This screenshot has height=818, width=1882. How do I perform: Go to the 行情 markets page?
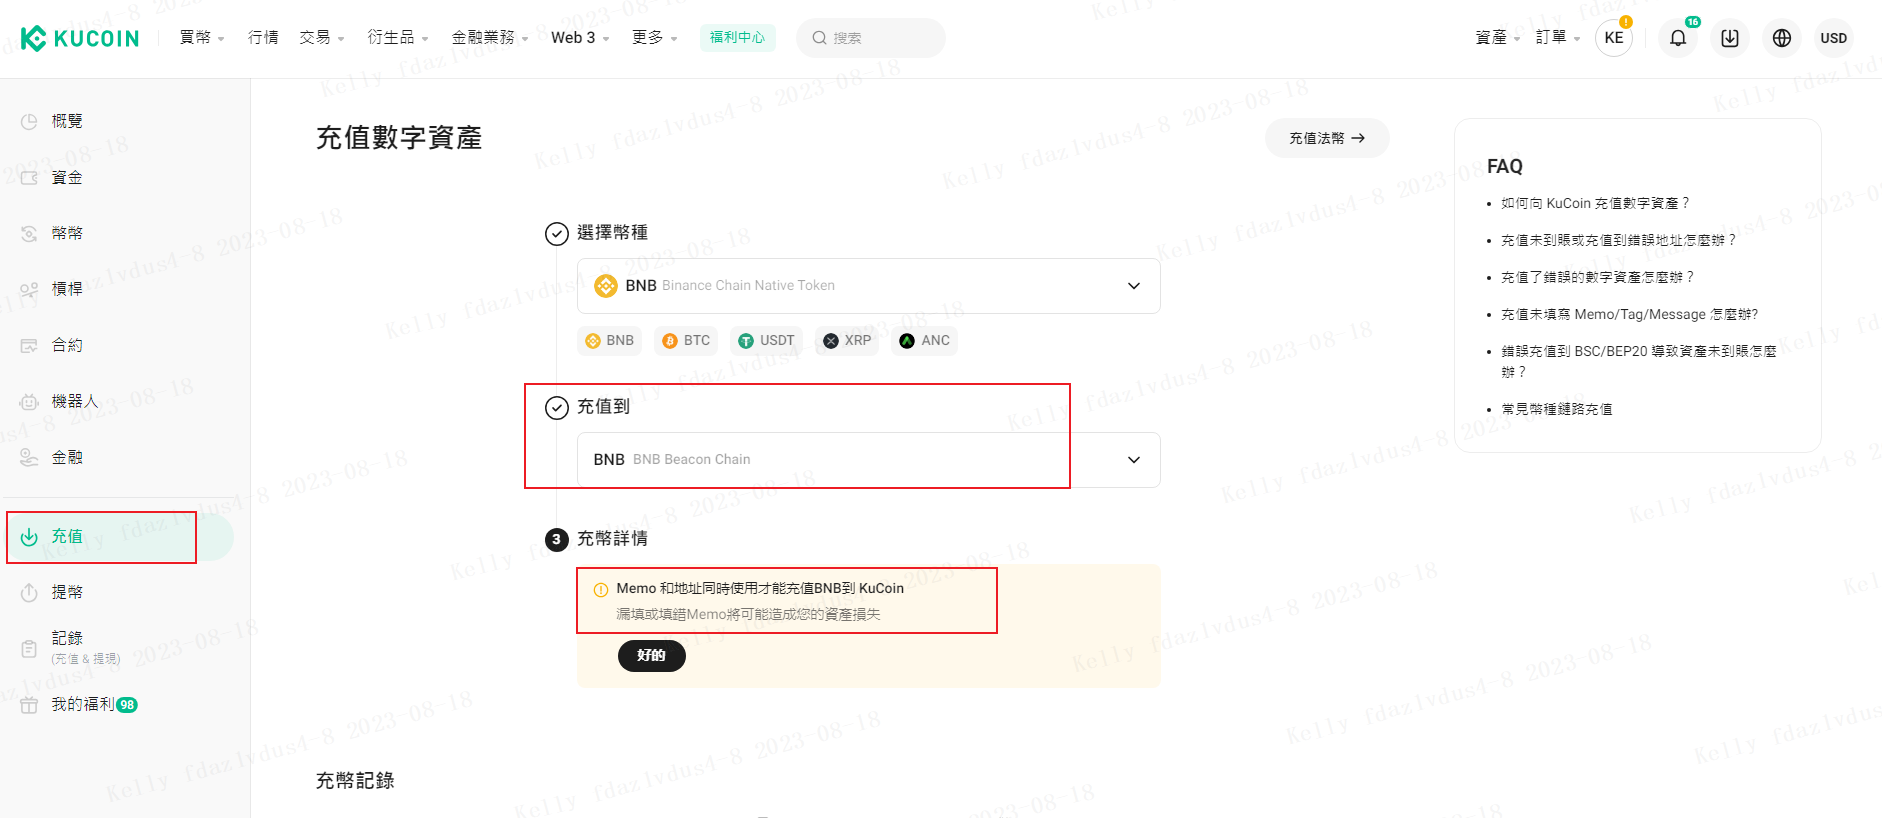point(263,38)
